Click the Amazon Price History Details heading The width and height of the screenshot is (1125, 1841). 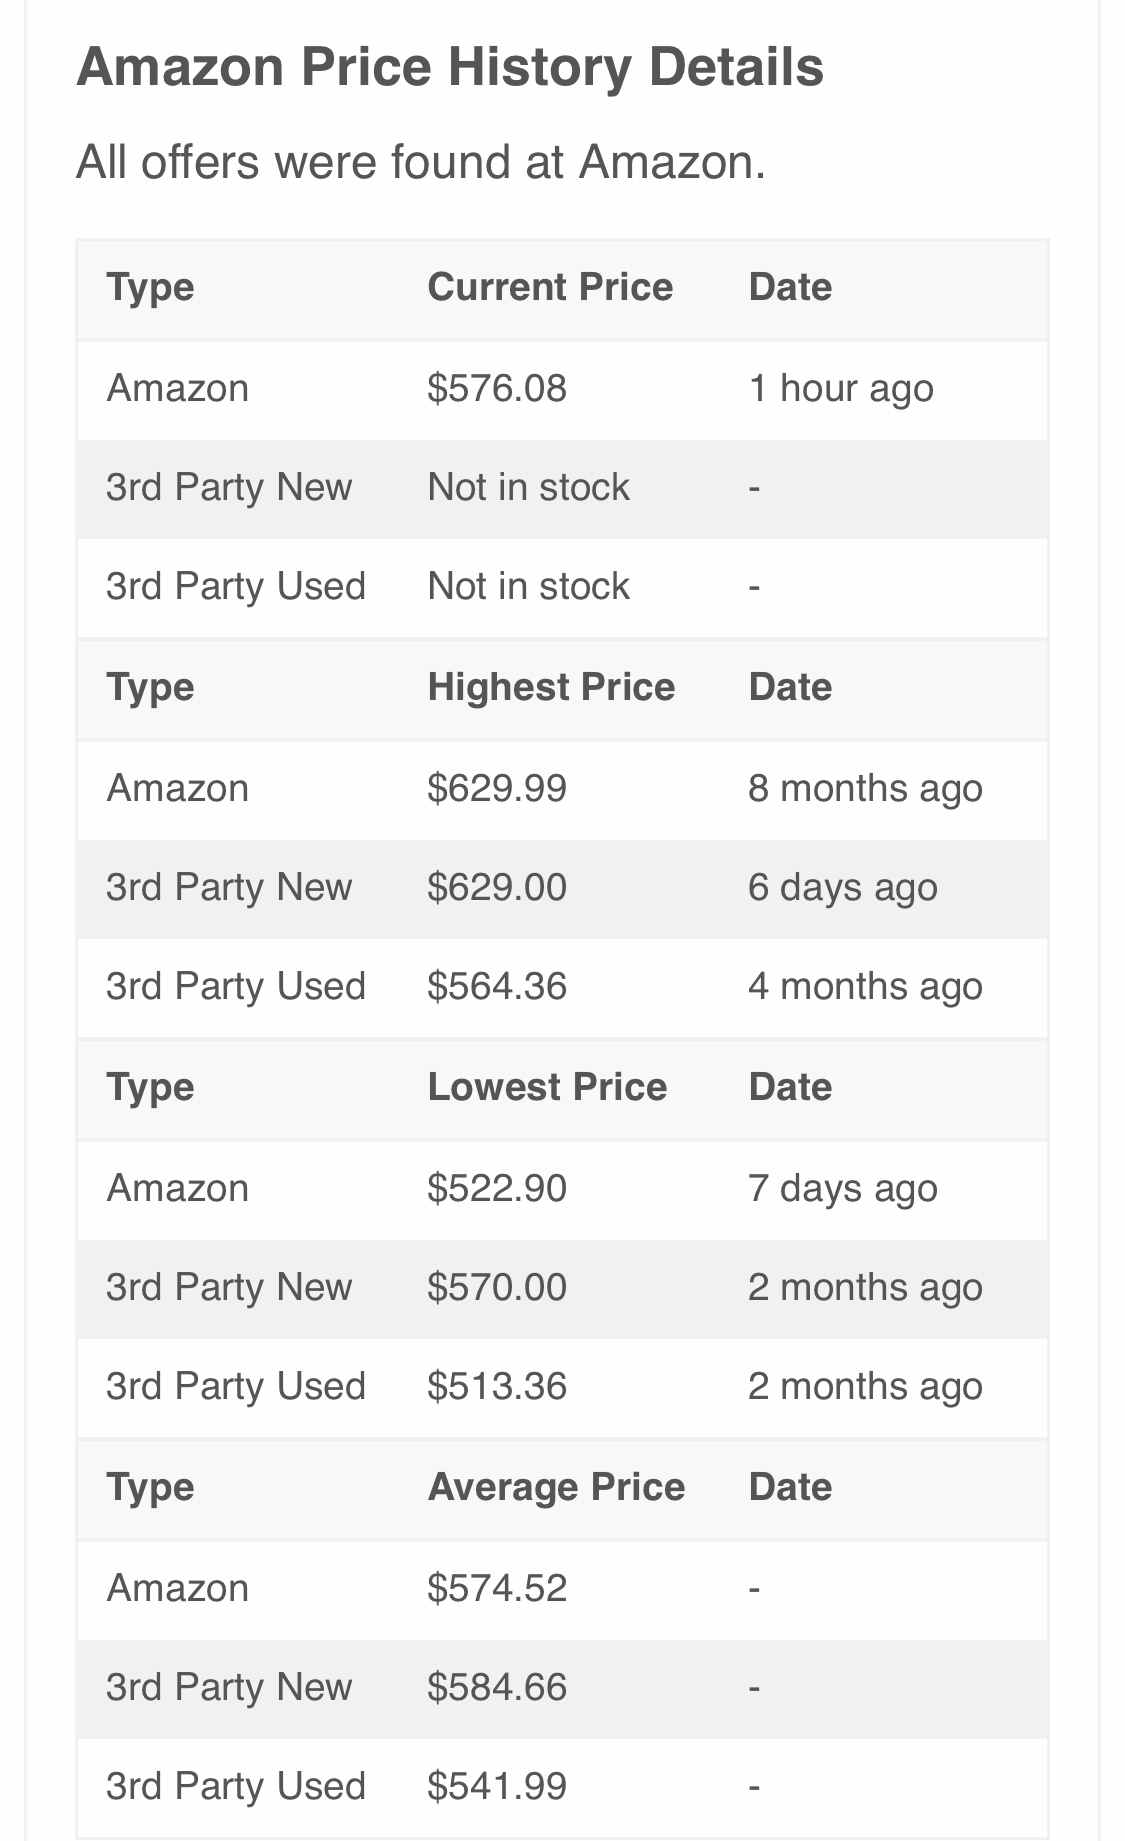coord(450,68)
